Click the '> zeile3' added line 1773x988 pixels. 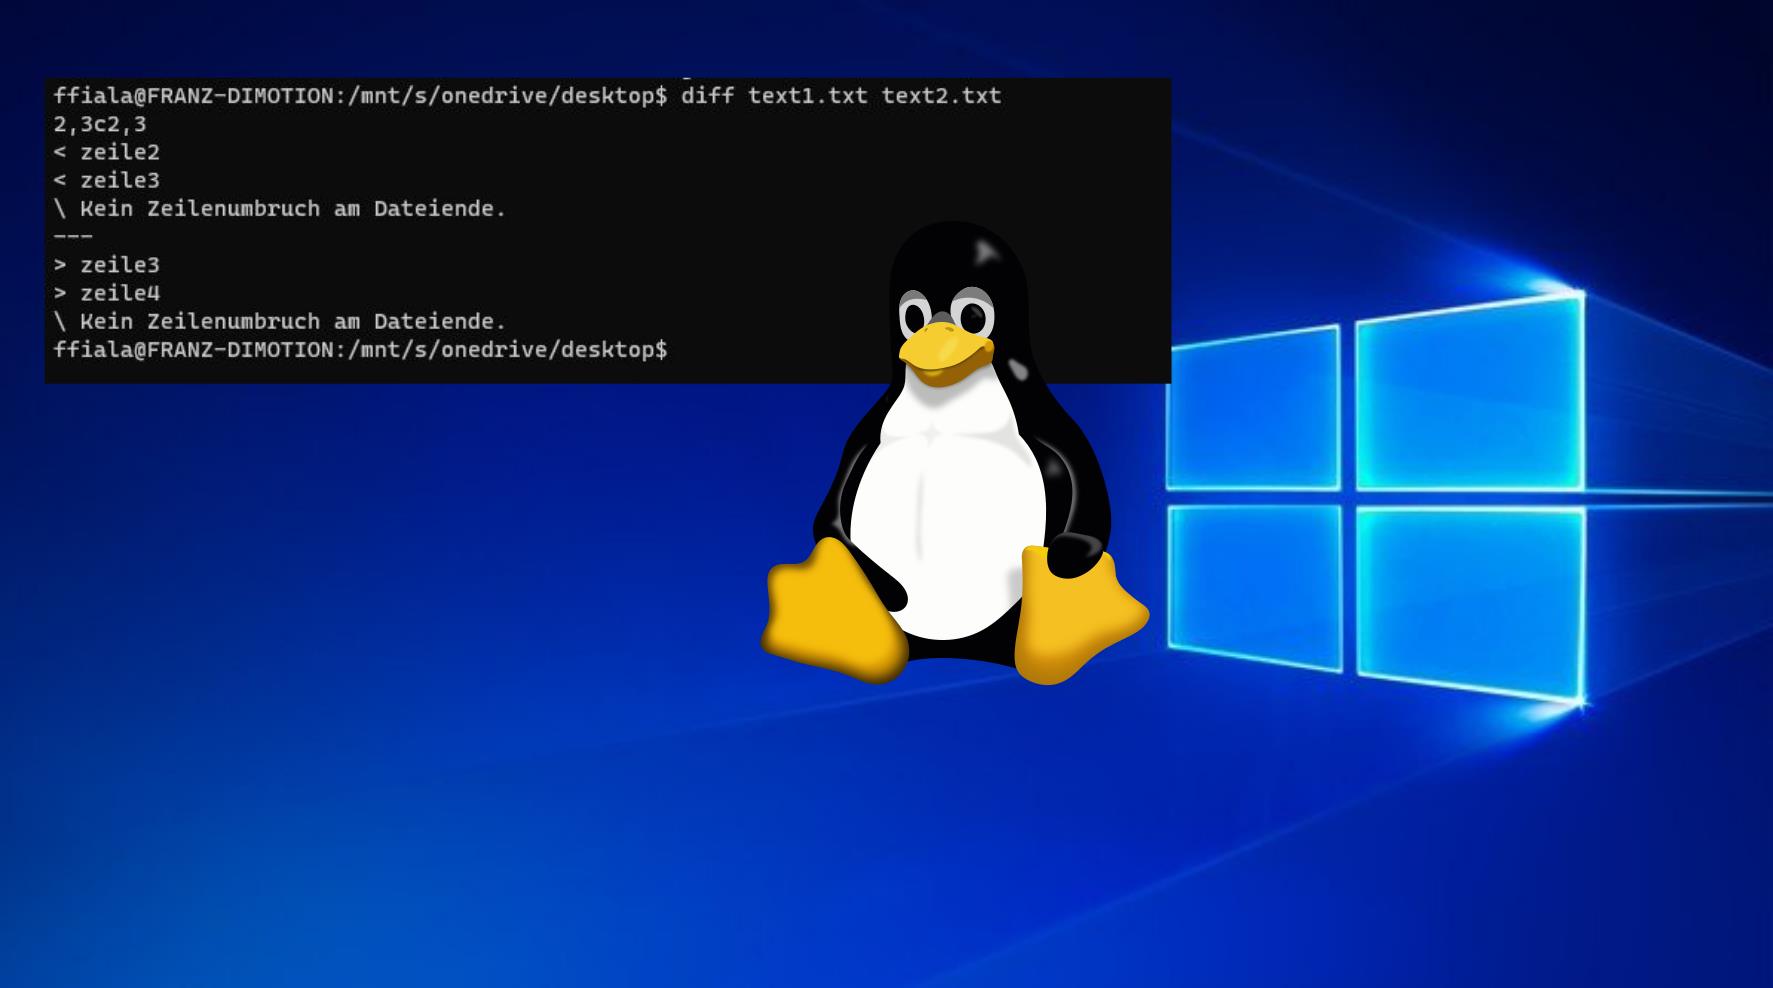coord(107,265)
